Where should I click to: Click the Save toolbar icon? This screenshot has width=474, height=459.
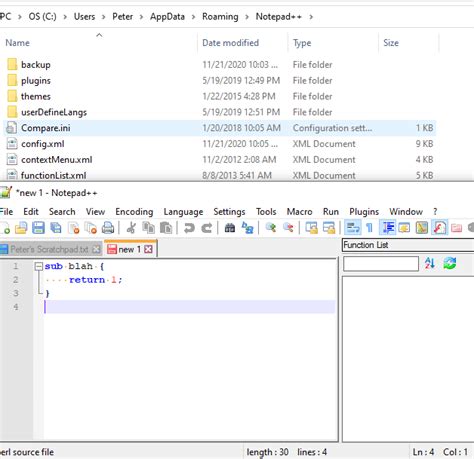pos(38,228)
